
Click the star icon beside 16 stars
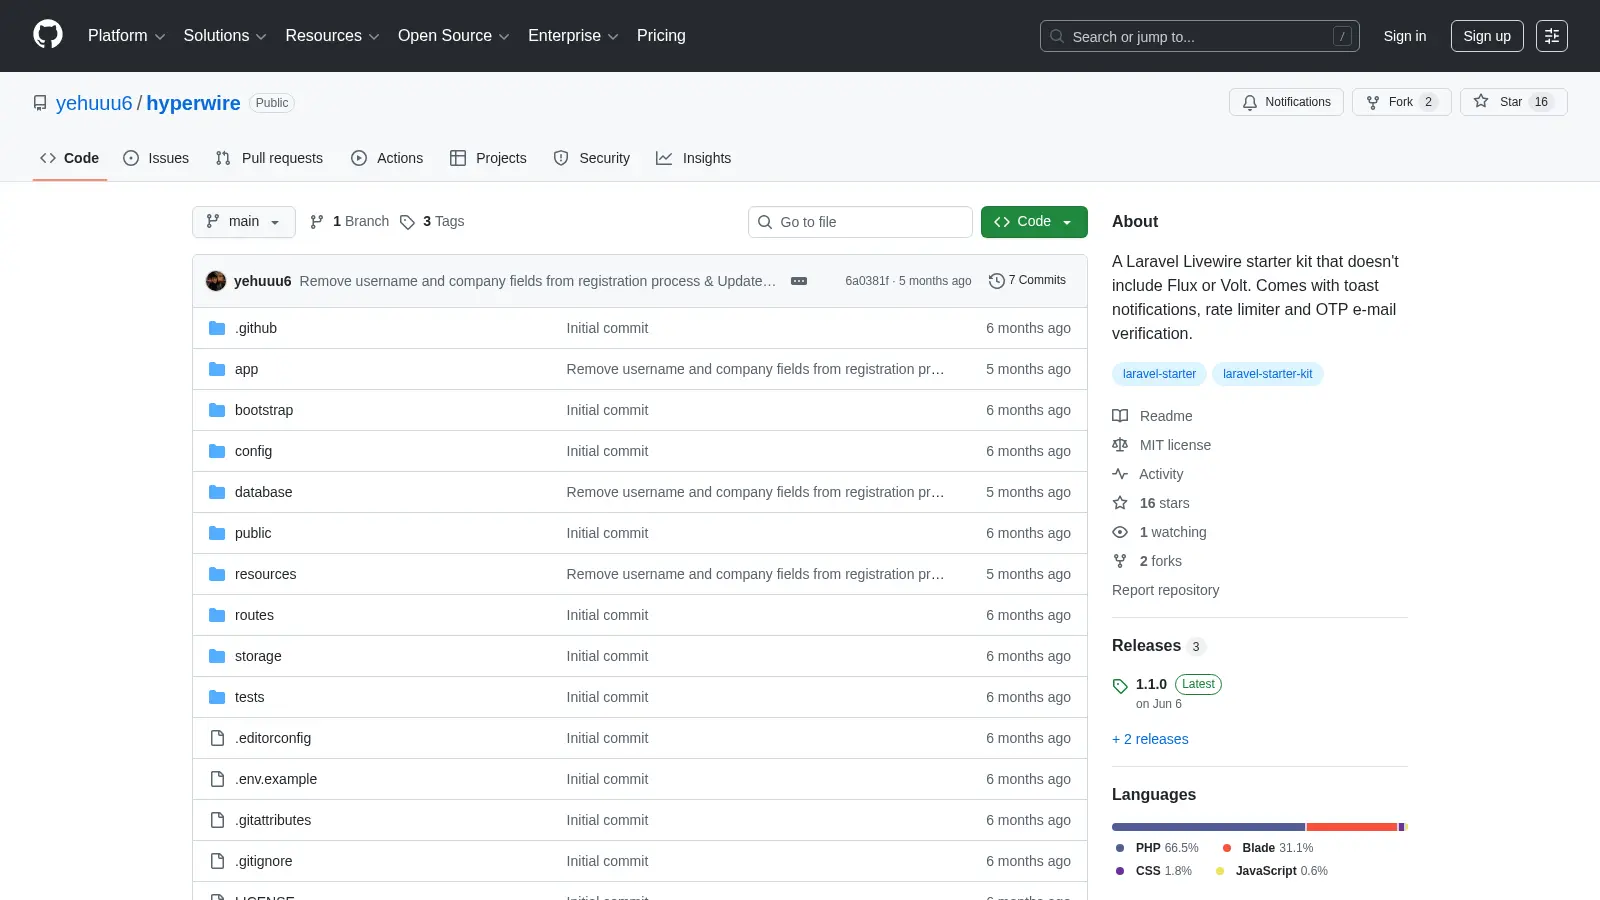(1120, 503)
